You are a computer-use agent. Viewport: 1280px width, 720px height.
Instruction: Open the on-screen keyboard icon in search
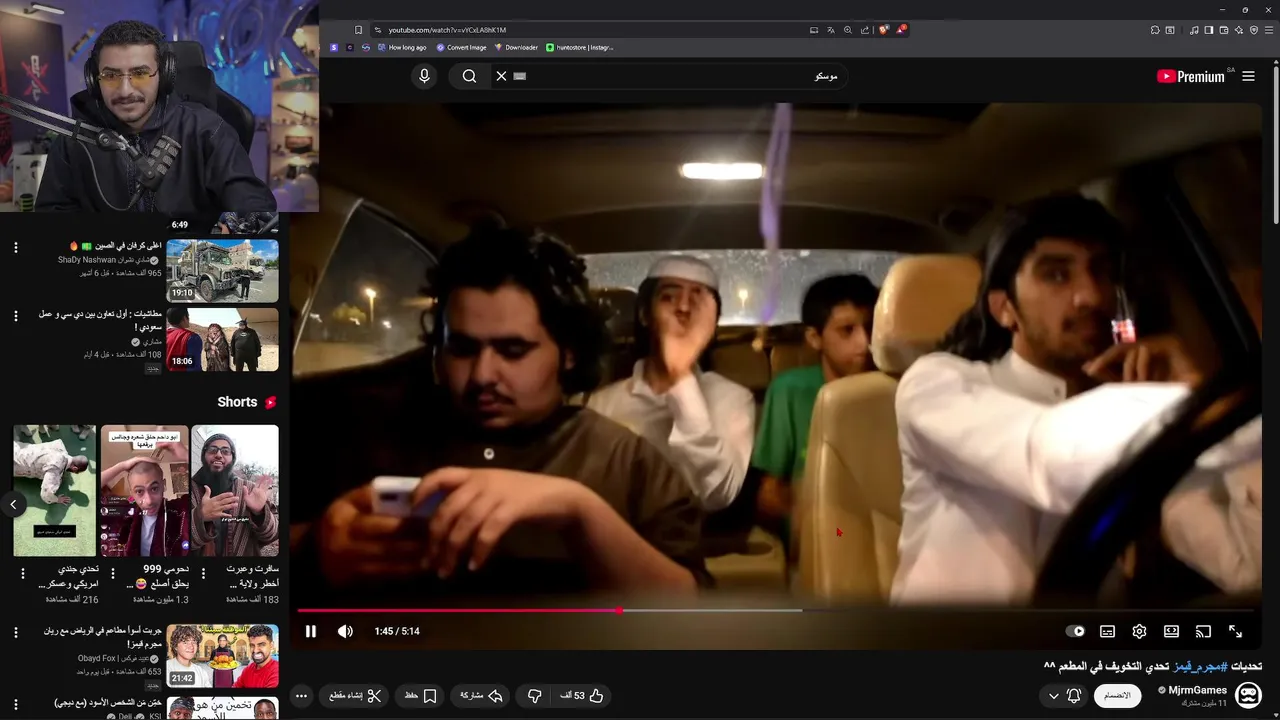tap(520, 76)
